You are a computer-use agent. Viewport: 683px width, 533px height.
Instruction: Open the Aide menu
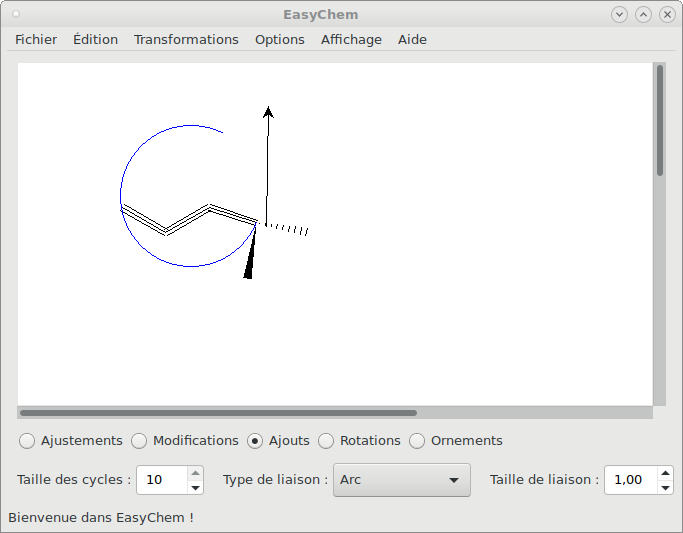(412, 40)
